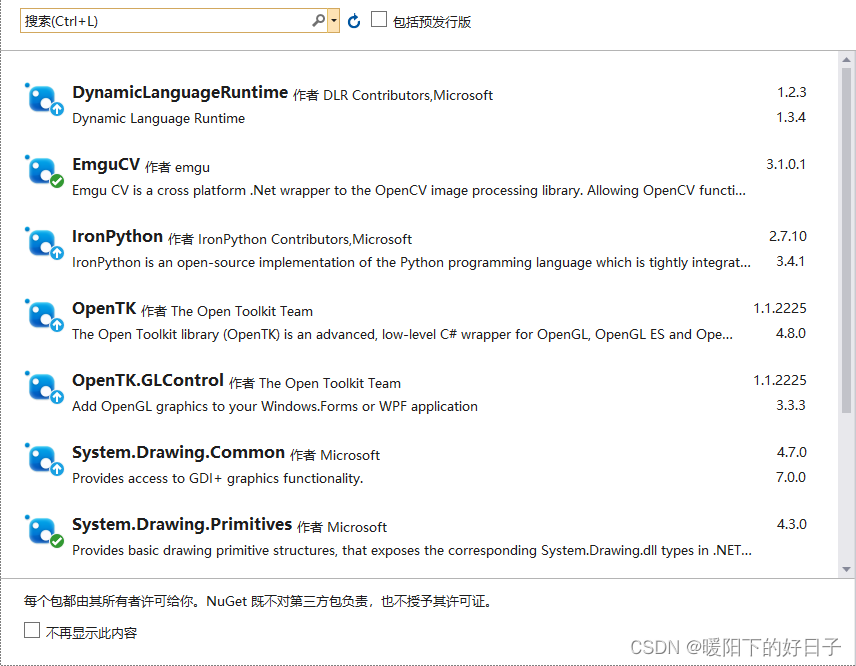This screenshot has width=856, height=666.
Task: Select the EmguCV package title
Action: [x=106, y=164]
